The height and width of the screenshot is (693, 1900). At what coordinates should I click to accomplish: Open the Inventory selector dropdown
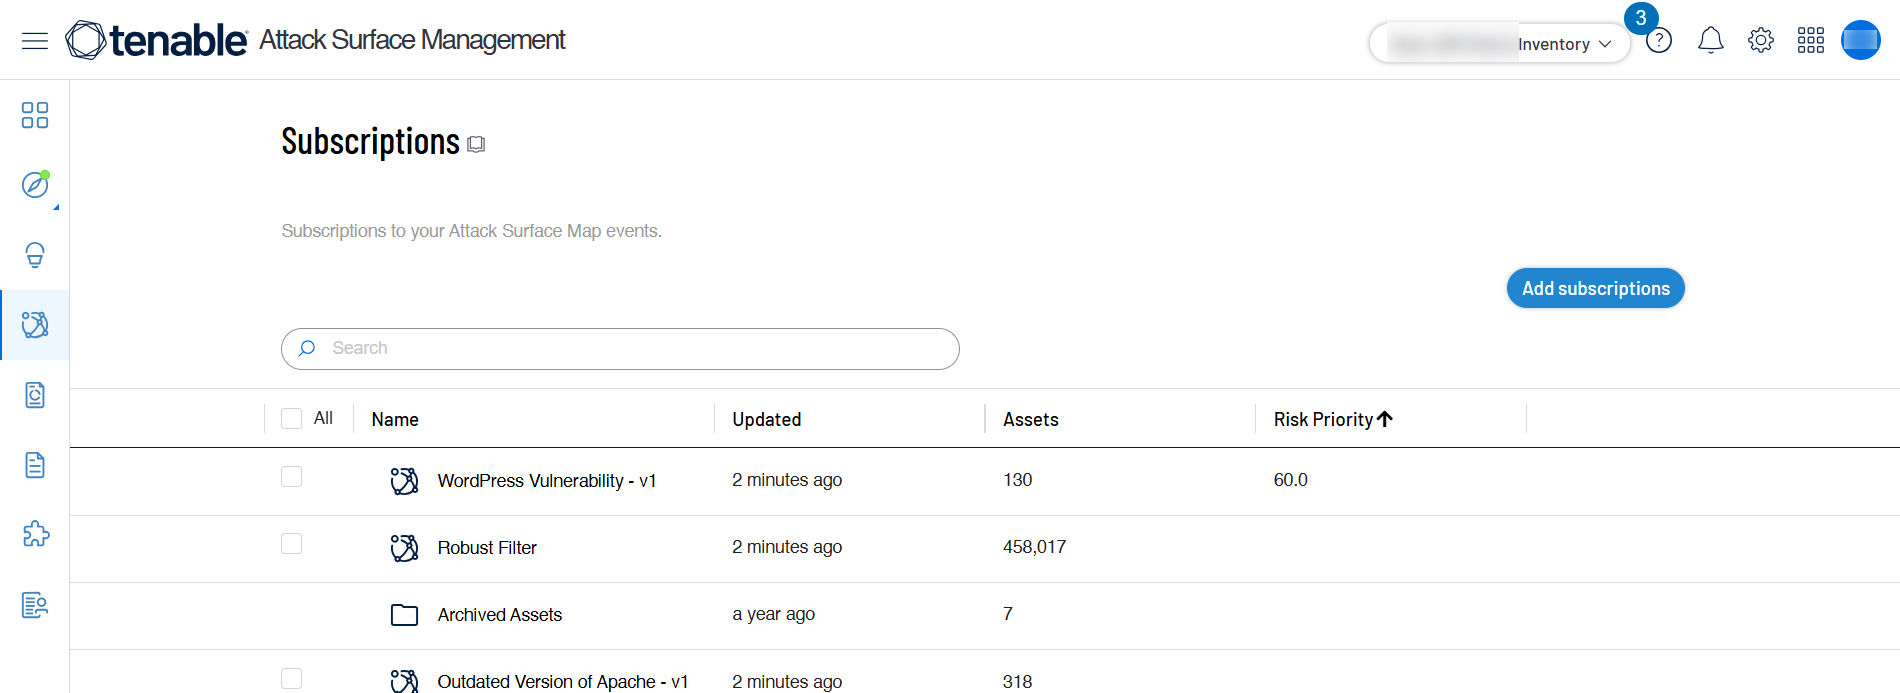tap(1499, 44)
